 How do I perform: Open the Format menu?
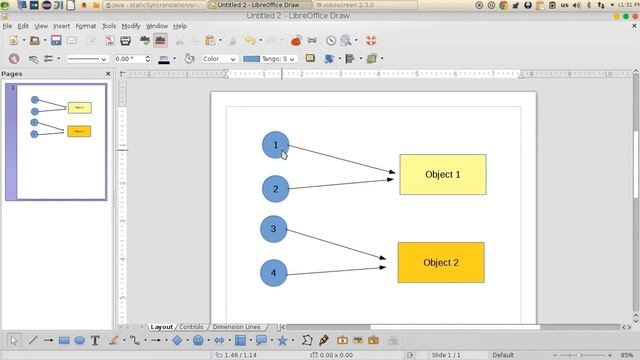click(86, 26)
